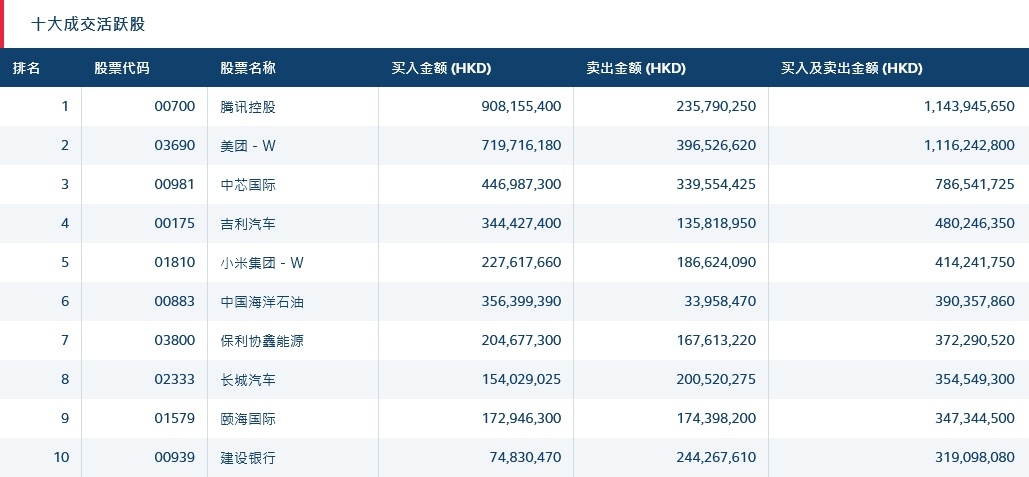Click stock name 小米集团 - W
The width and height of the screenshot is (1029, 477).
[x=262, y=263]
